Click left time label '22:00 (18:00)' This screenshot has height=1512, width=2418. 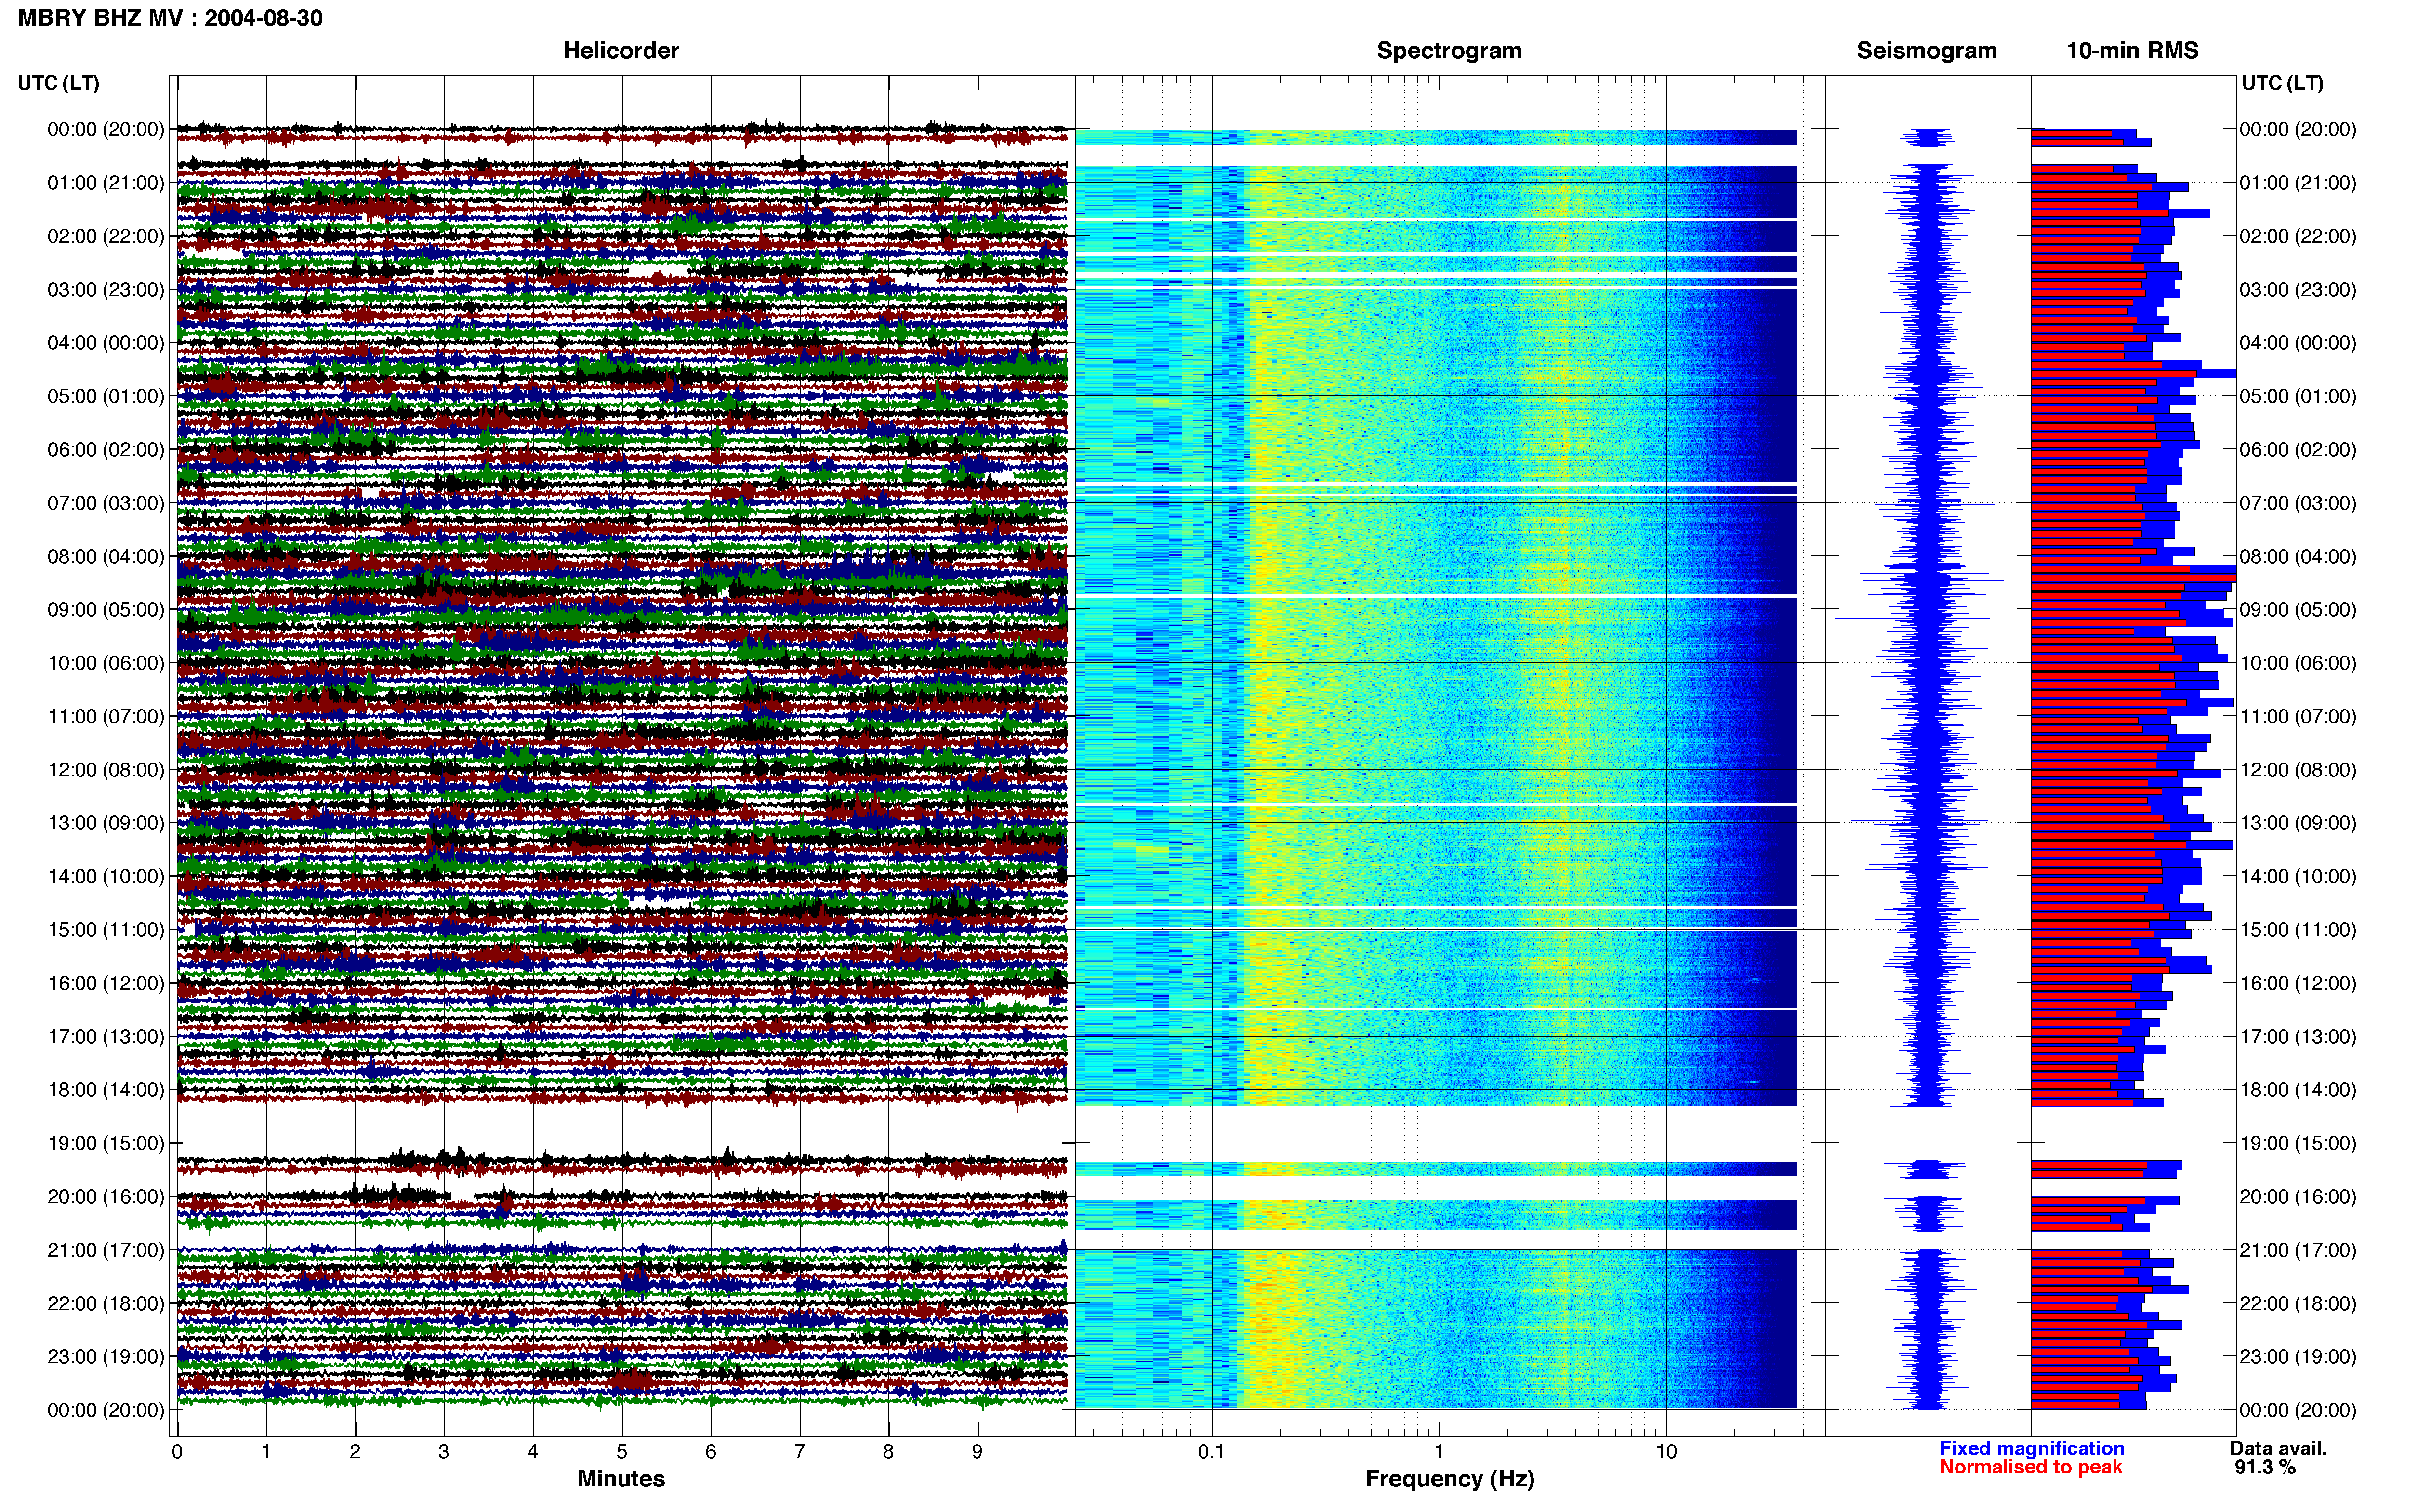[x=106, y=1303]
